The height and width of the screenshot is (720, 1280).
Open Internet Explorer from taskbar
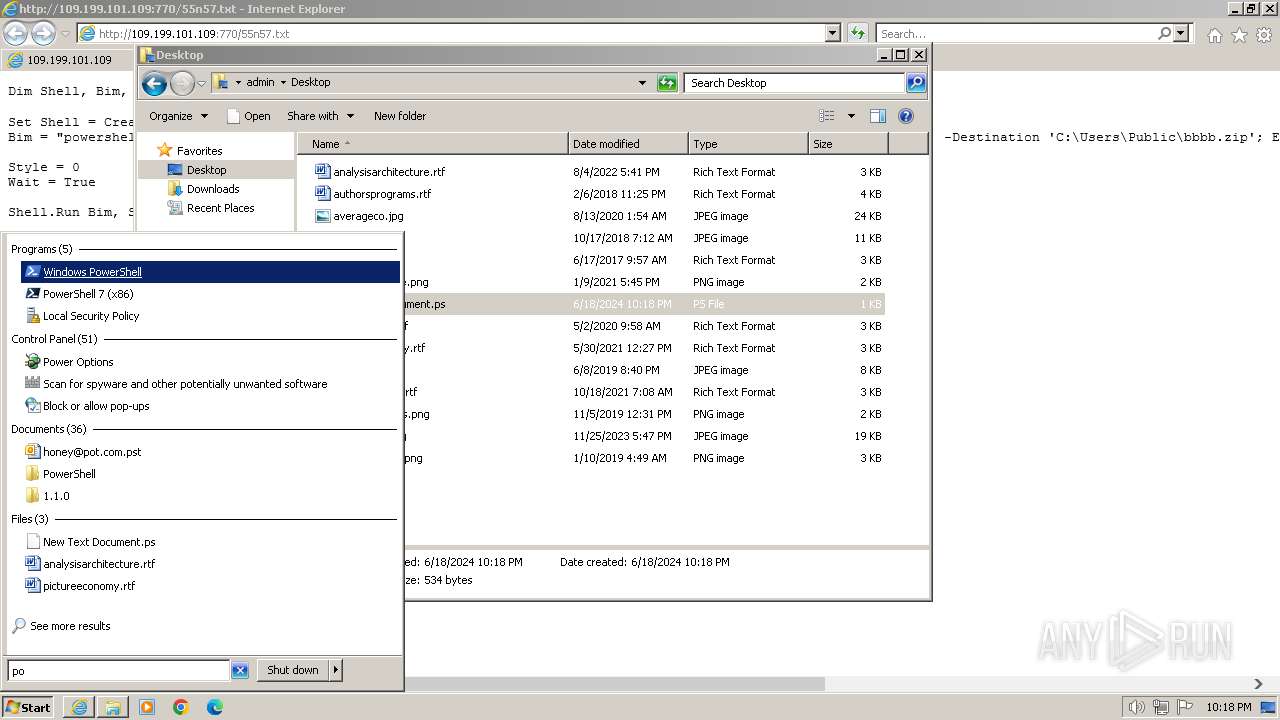[x=79, y=707]
